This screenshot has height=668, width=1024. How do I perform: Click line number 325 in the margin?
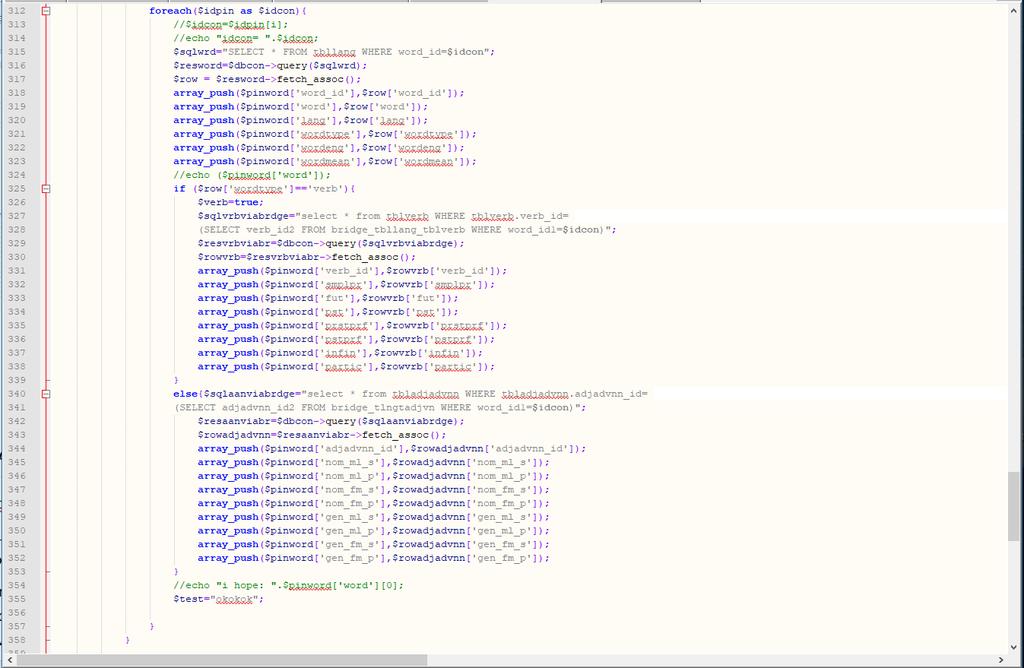pyautogui.click(x=17, y=189)
